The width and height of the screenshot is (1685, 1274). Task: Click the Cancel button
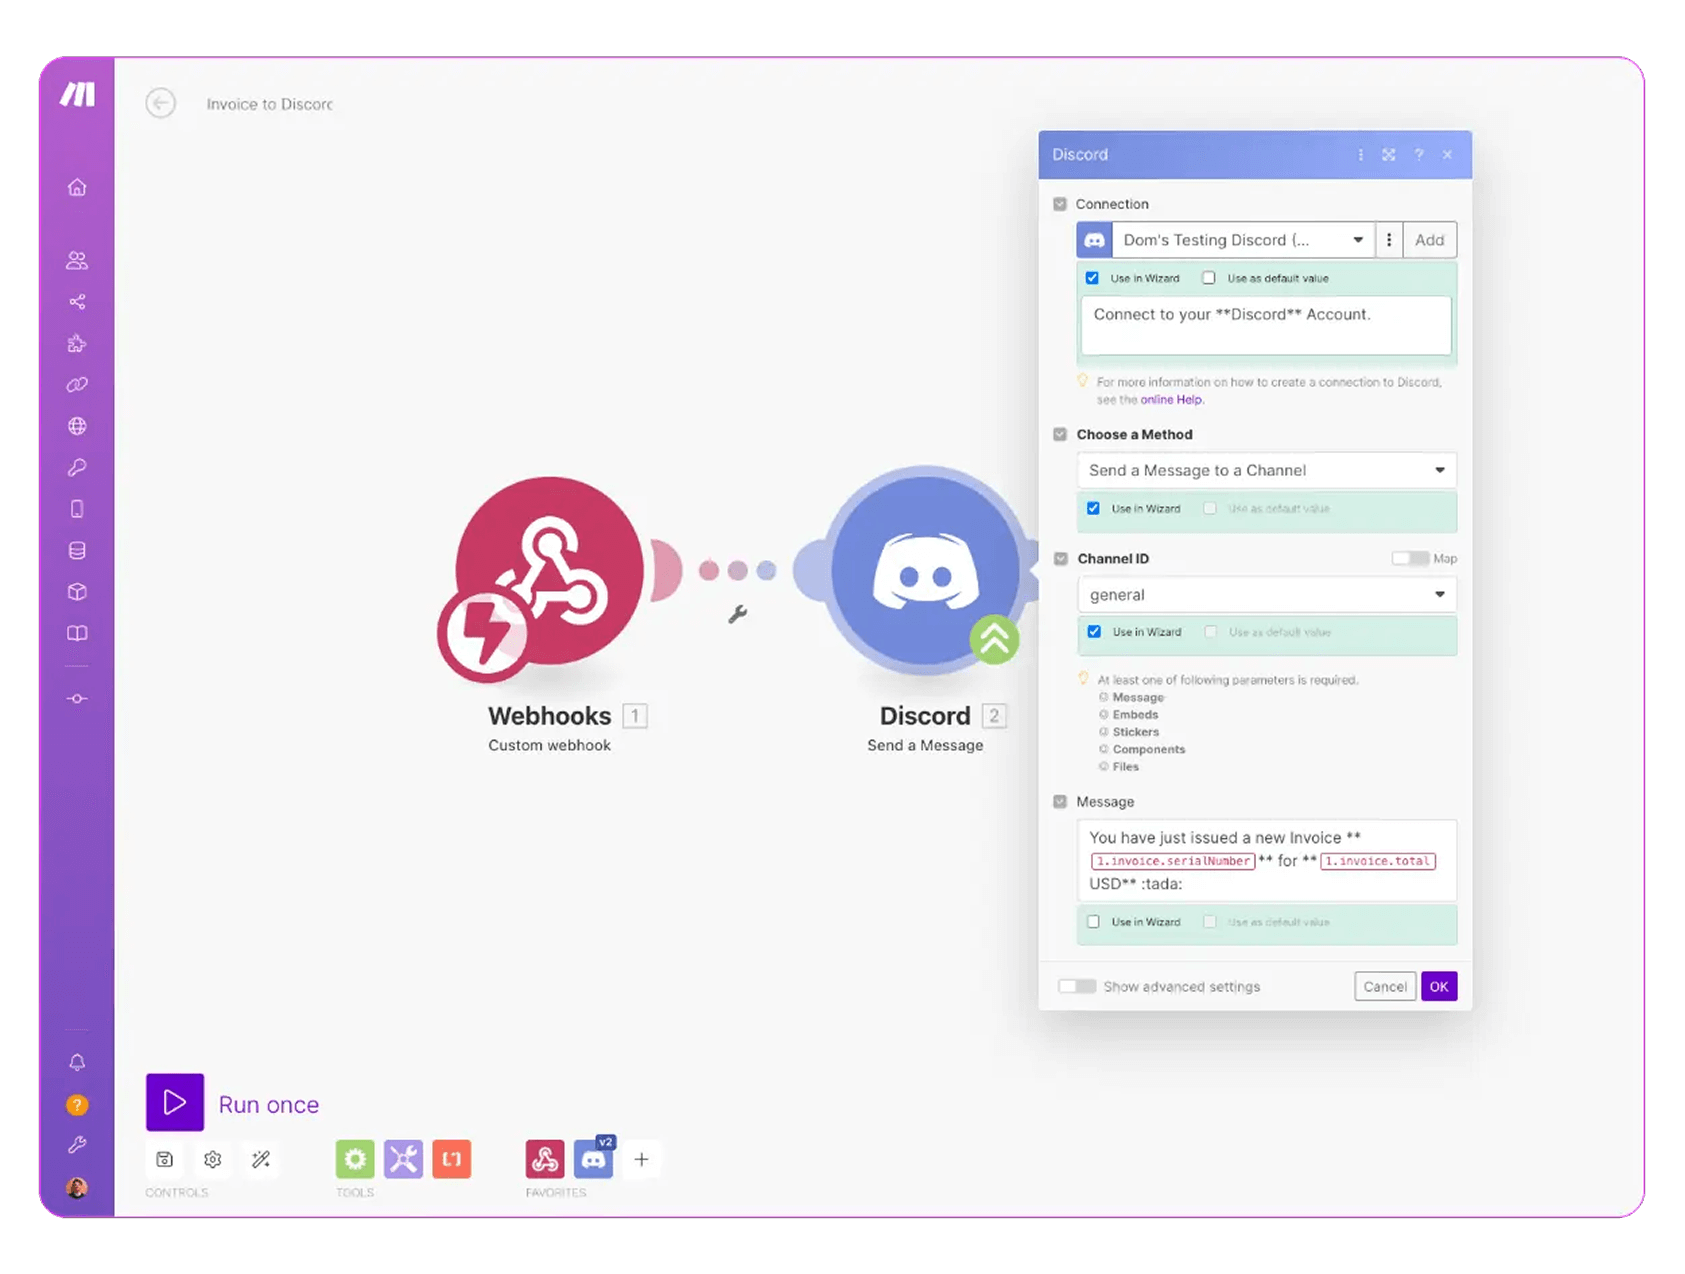1385,986
